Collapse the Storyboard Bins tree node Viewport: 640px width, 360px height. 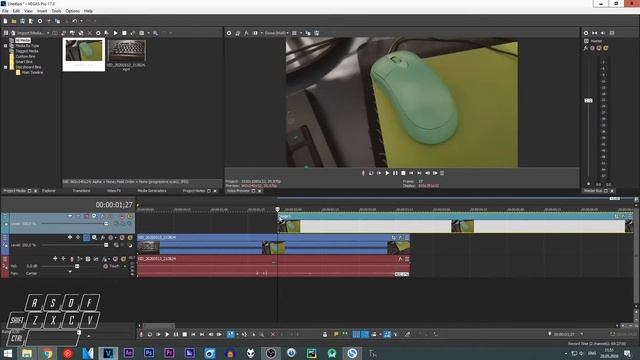click(5, 67)
